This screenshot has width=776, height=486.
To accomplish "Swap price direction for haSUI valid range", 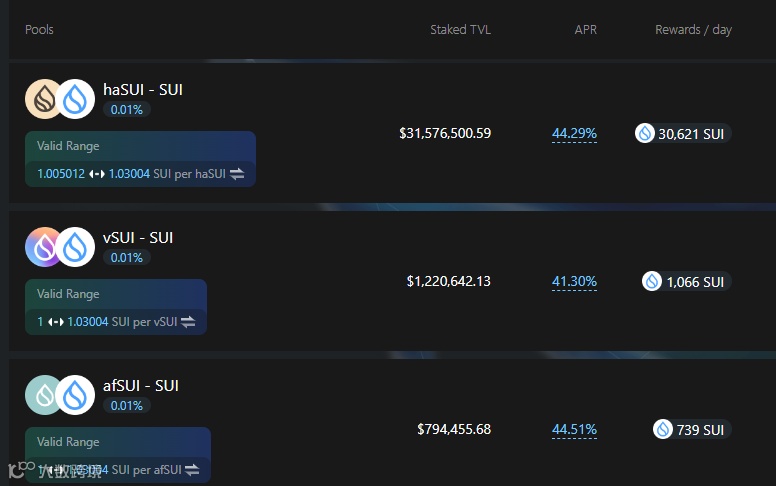I will [x=237, y=174].
